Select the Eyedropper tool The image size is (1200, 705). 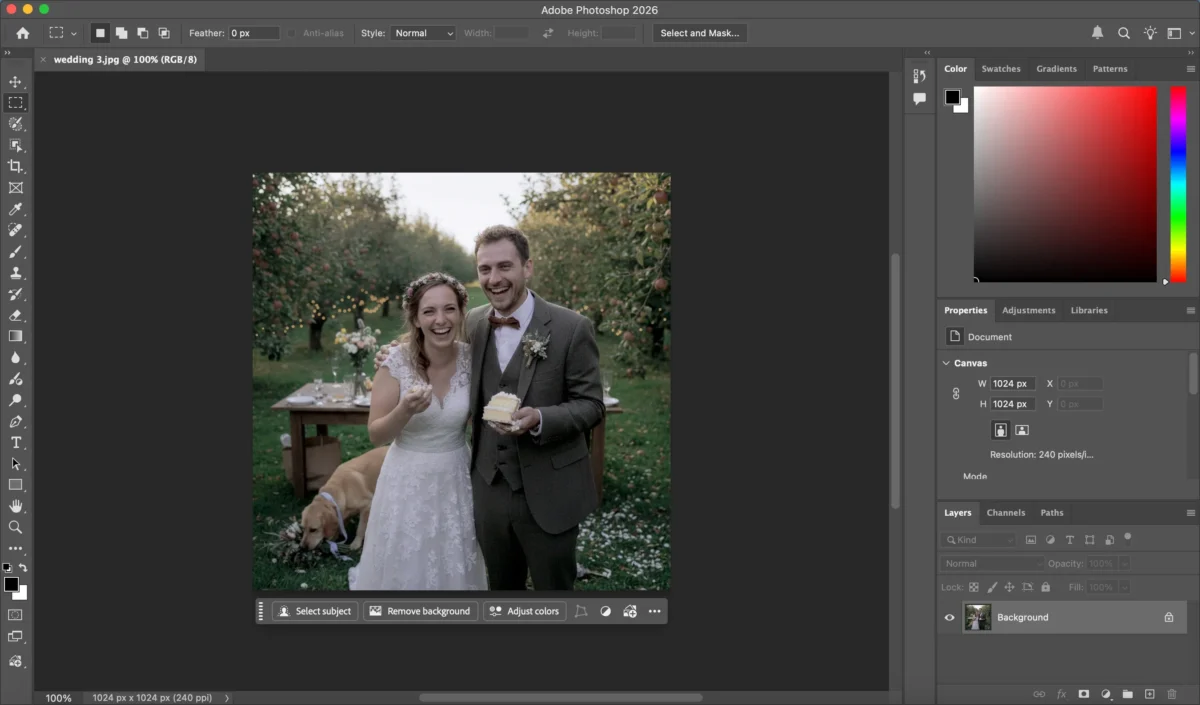[16, 209]
